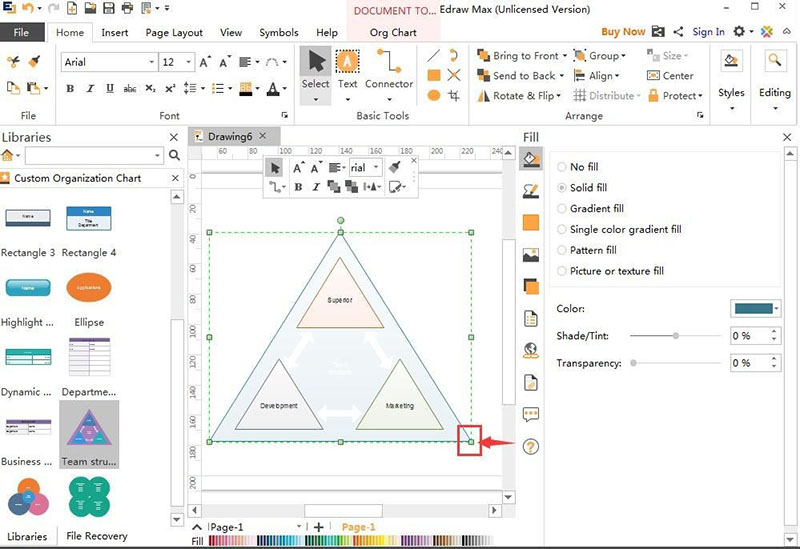Click the Libraries search magnifier icon
800x549 pixels.
click(x=174, y=156)
